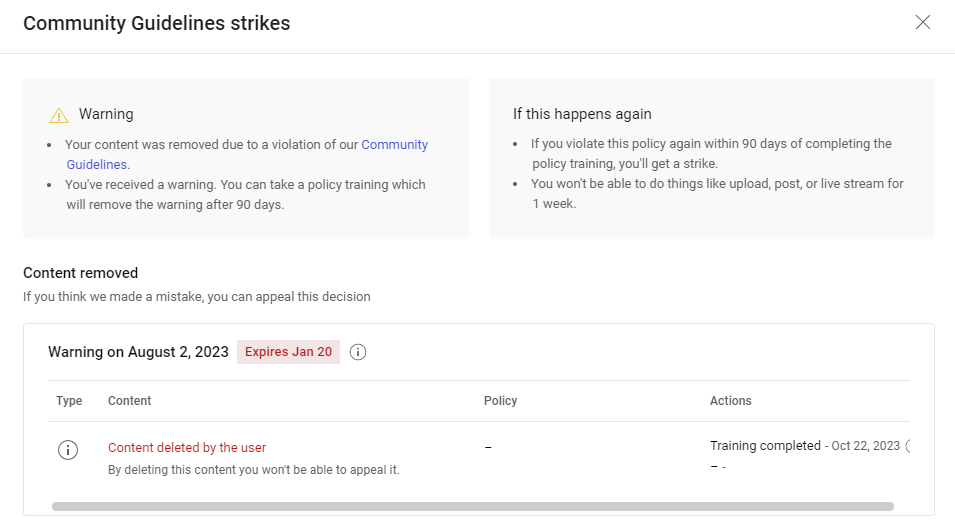This screenshot has width=955, height=527.
Task: Click the dash in the Policy column
Action: click(x=488, y=447)
